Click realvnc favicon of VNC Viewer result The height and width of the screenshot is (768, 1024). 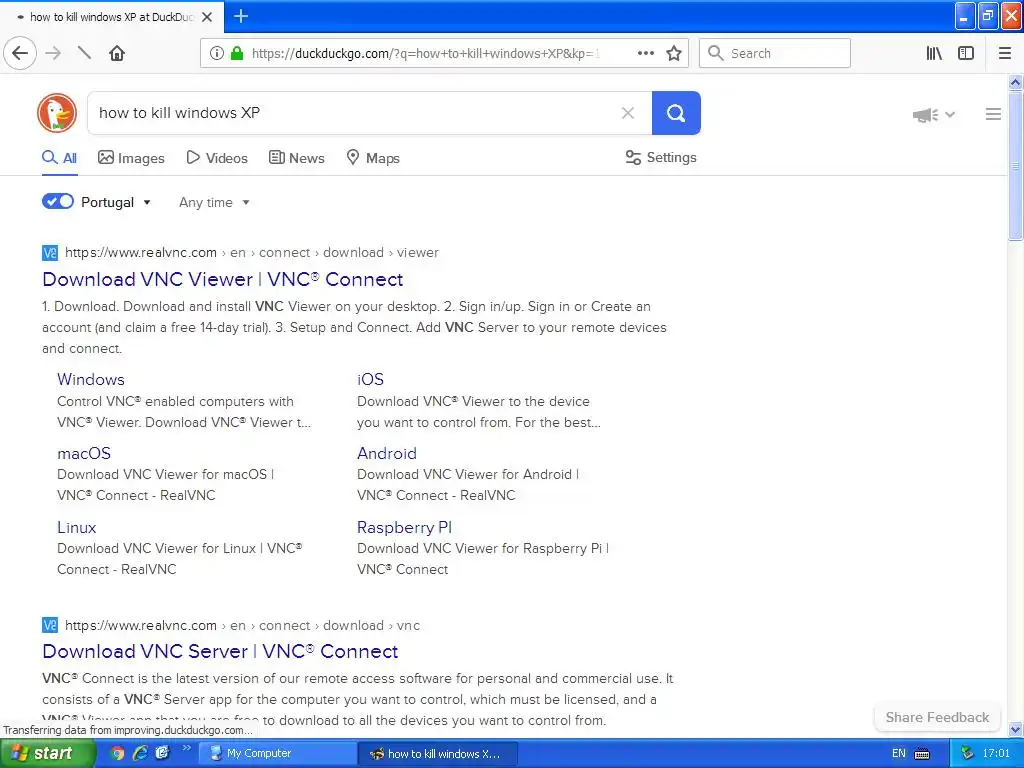[x=50, y=253]
